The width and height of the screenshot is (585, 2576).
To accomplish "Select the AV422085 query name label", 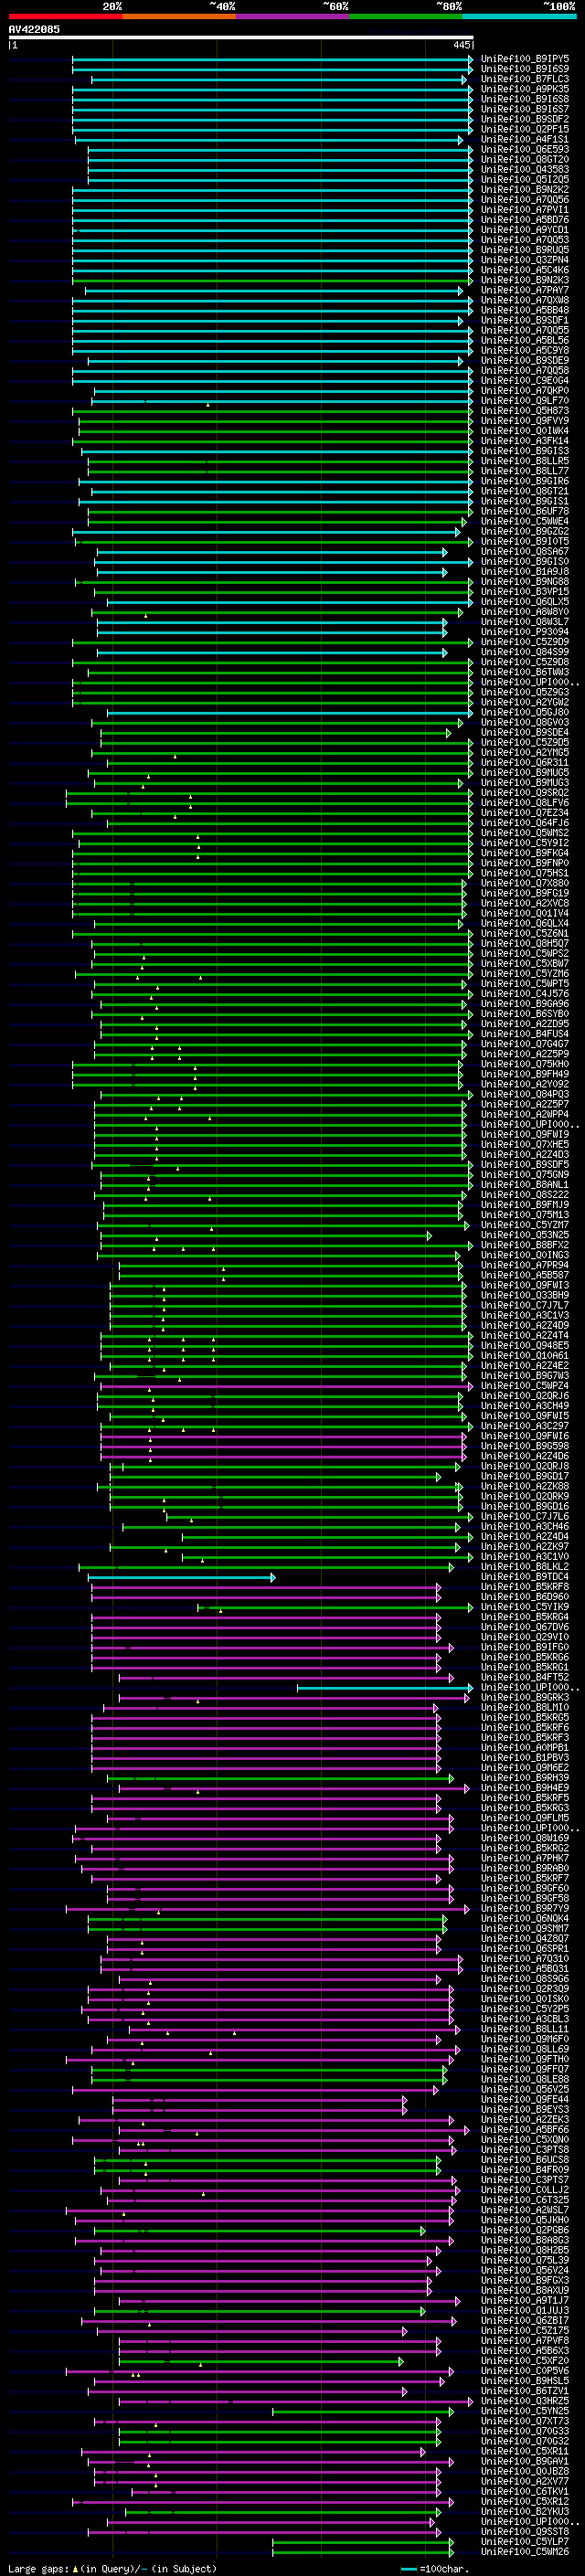I will coord(34,29).
